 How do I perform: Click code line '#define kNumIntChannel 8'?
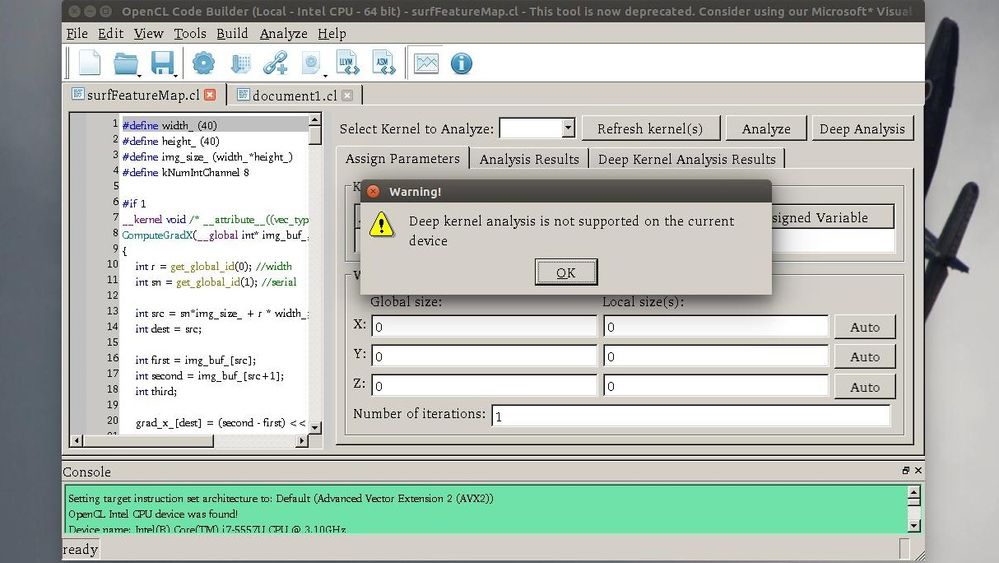point(185,172)
